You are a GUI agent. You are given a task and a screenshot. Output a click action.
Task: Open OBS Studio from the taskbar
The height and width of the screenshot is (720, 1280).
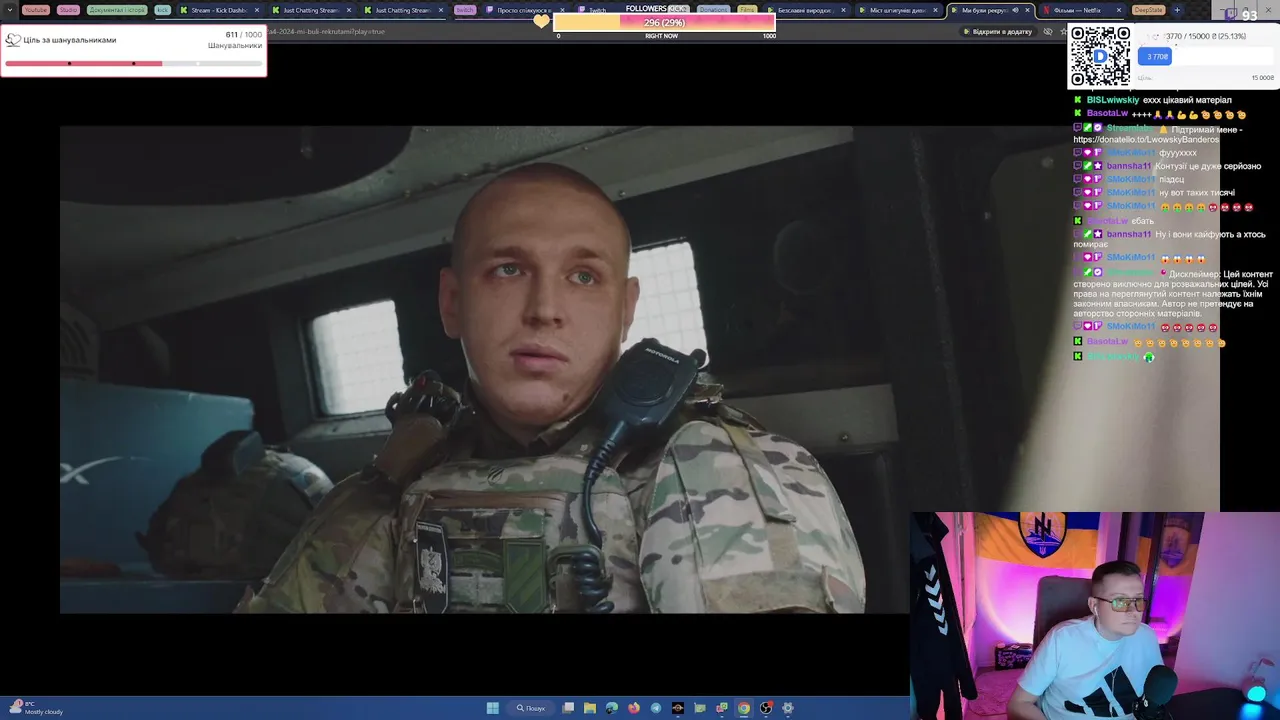pos(766,708)
